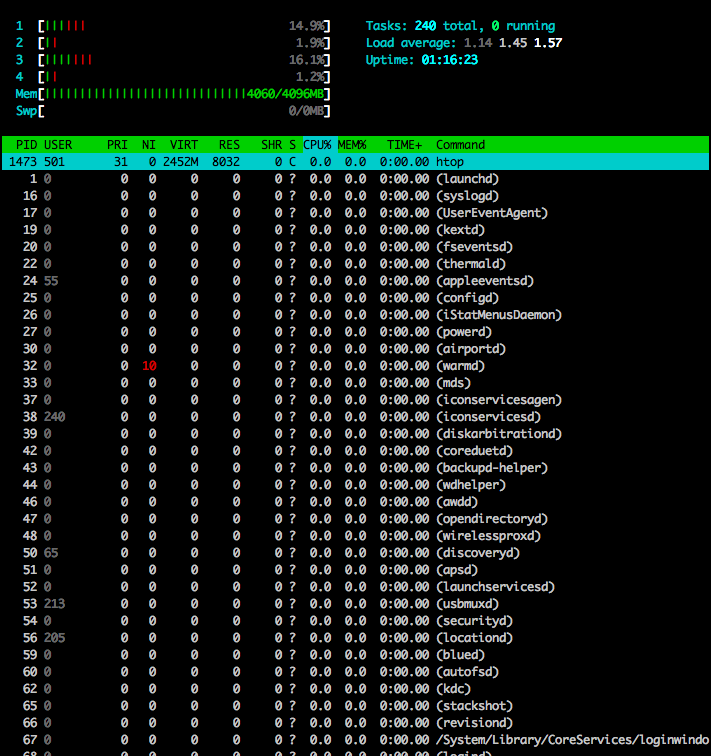Select the (coreduetd) process row
This screenshot has height=756, width=711.
click(355, 451)
